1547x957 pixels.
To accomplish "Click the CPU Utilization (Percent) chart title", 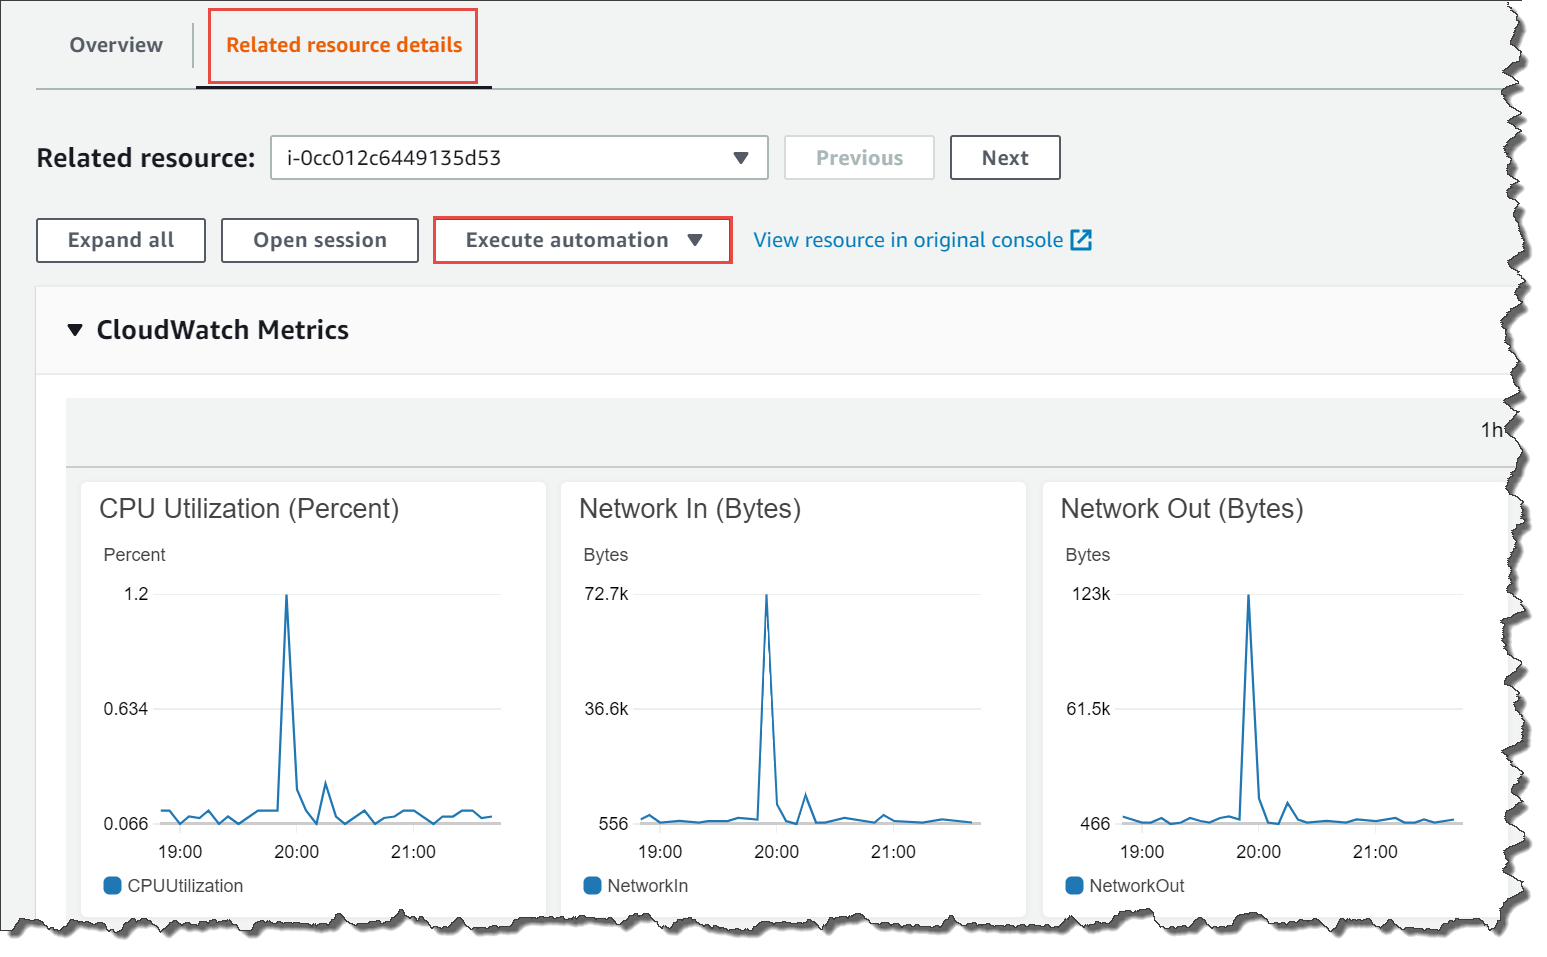I will [x=249, y=509].
